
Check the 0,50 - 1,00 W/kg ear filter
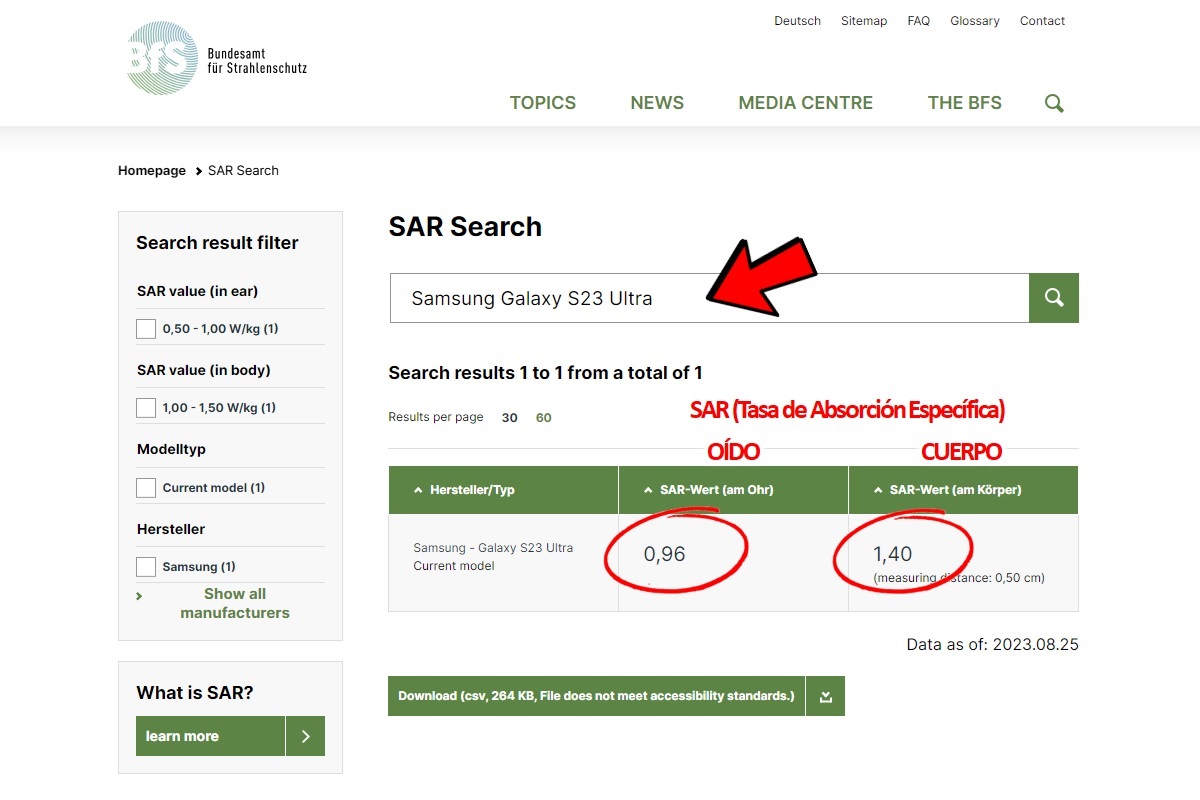click(146, 329)
